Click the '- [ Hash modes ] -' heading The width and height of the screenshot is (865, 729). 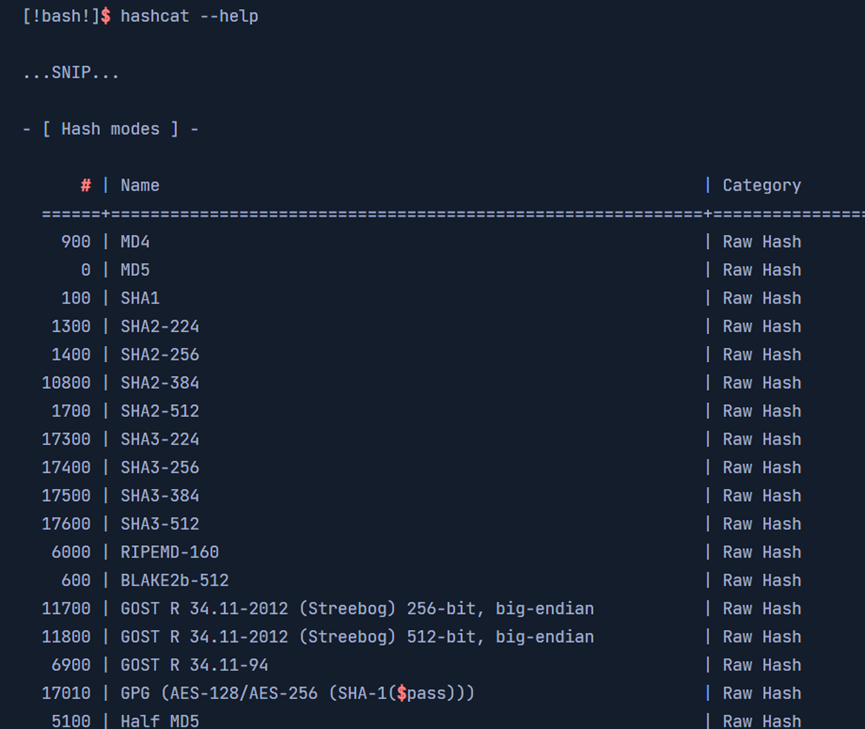tap(111, 129)
